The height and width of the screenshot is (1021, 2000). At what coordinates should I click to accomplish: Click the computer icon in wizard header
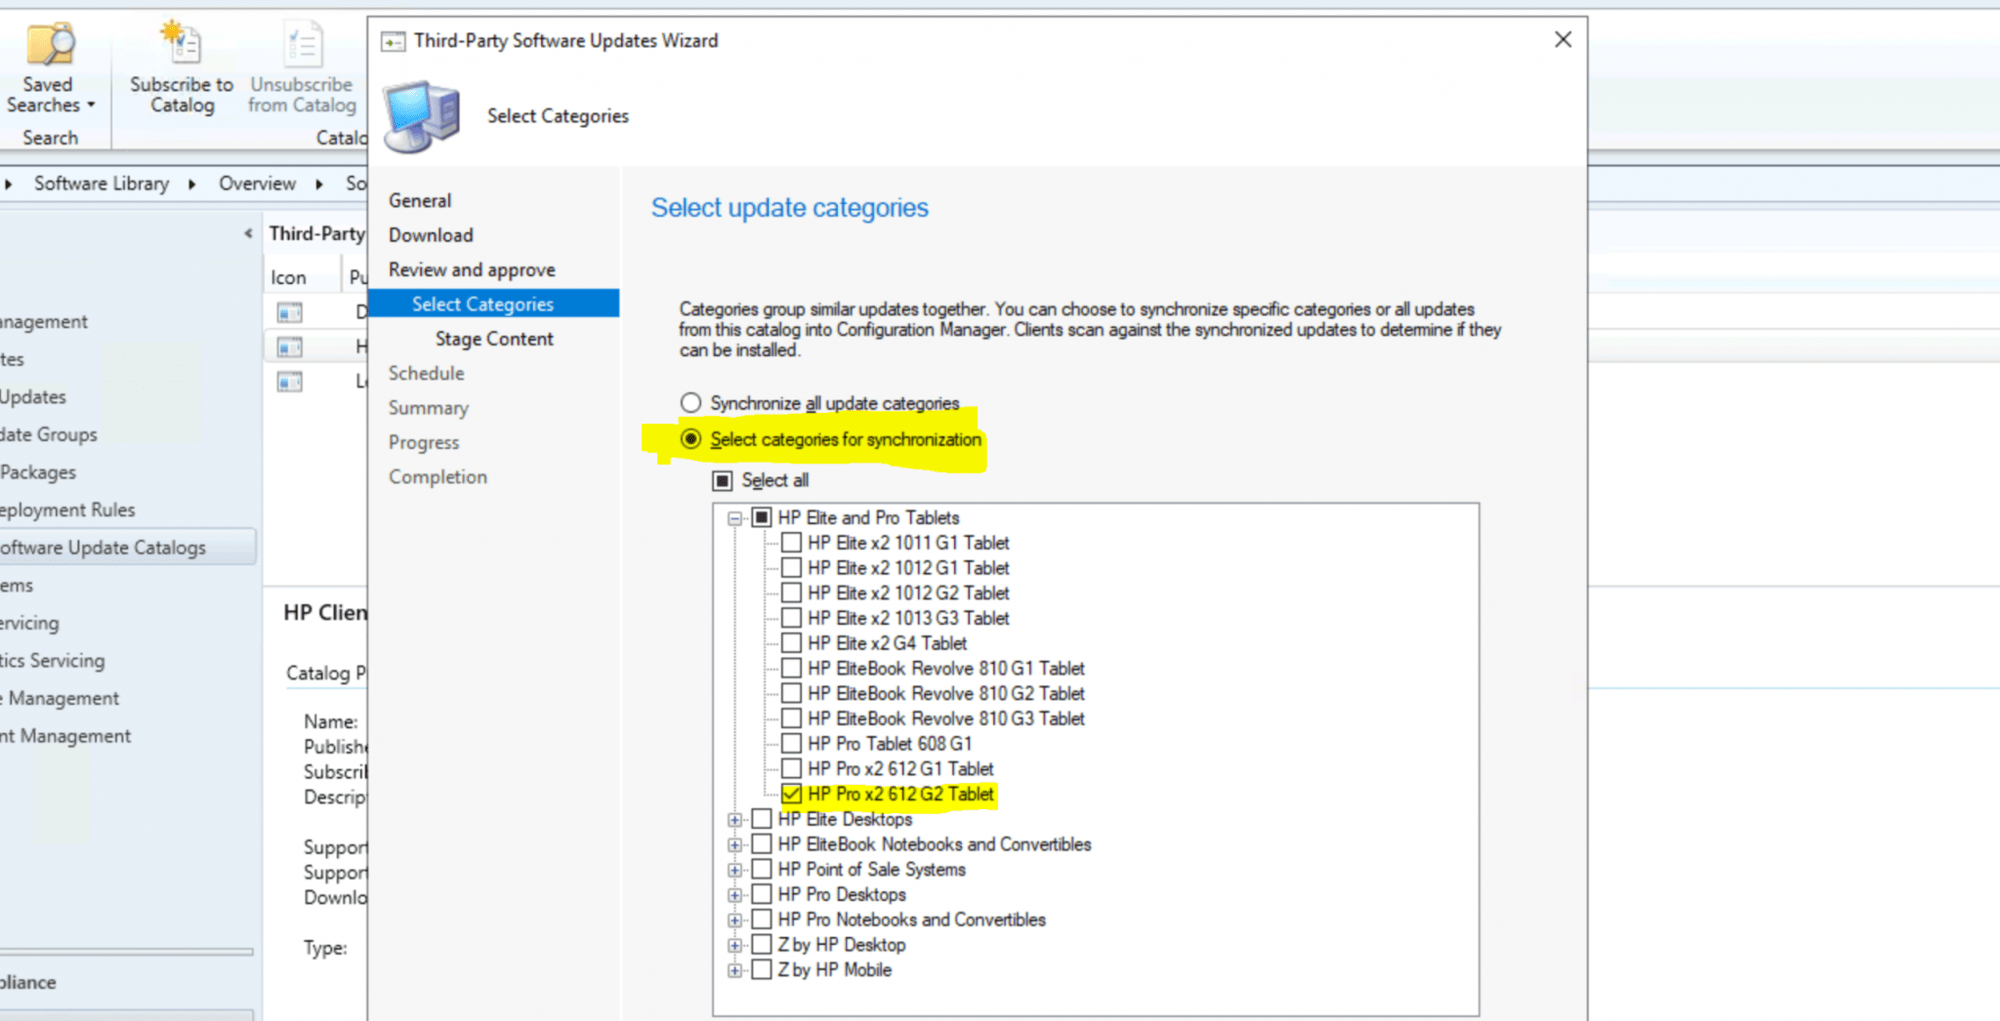click(x=423, y=116)
